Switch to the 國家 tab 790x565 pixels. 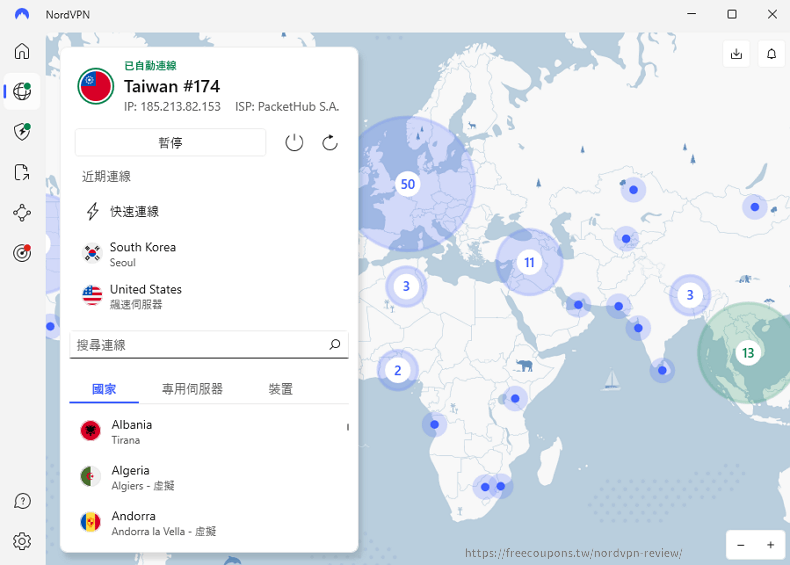point(104,389)
